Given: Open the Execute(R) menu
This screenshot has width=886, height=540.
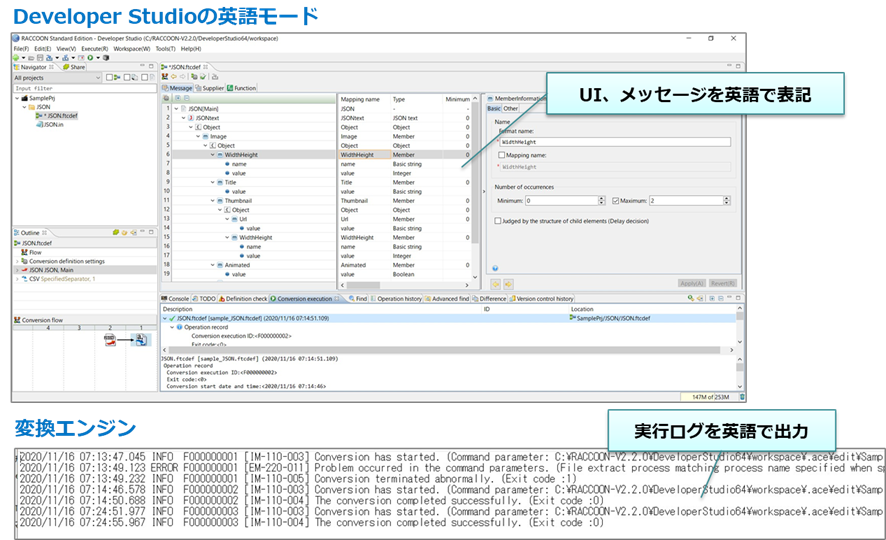Looking at the screenshot, I should 94,49.
